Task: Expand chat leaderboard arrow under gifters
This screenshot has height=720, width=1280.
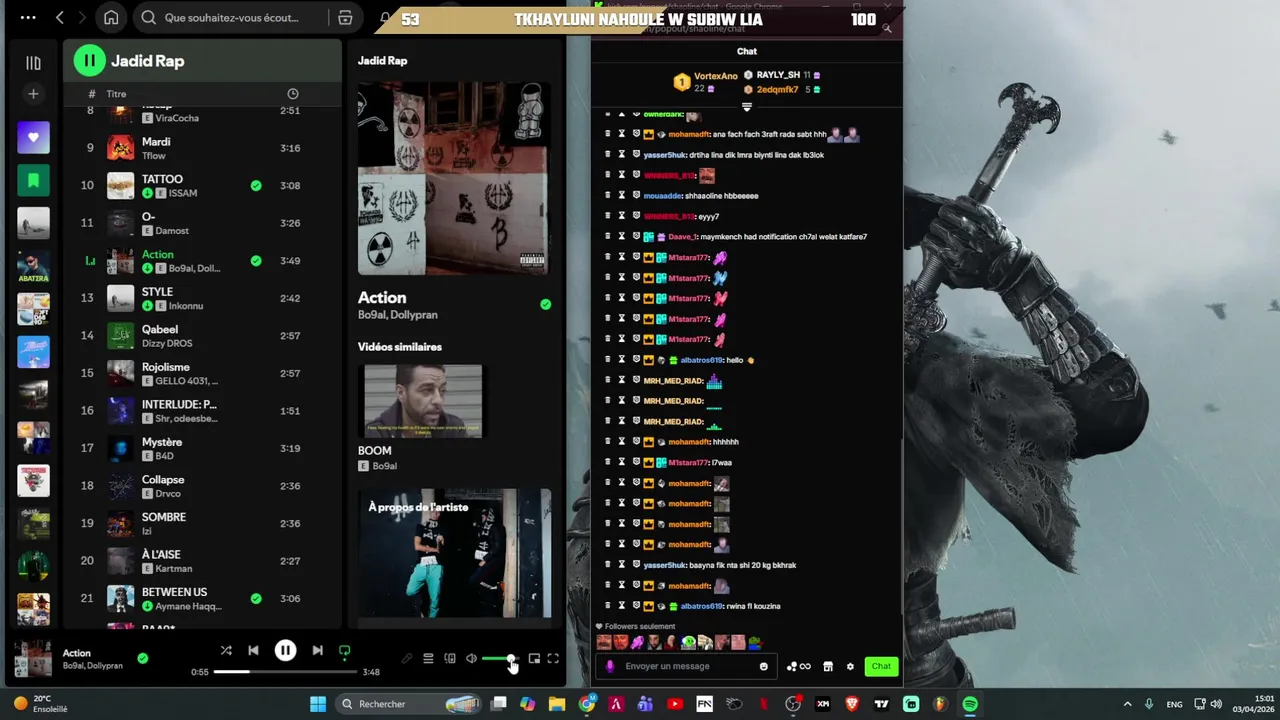Action: click(x=746, y=106)
